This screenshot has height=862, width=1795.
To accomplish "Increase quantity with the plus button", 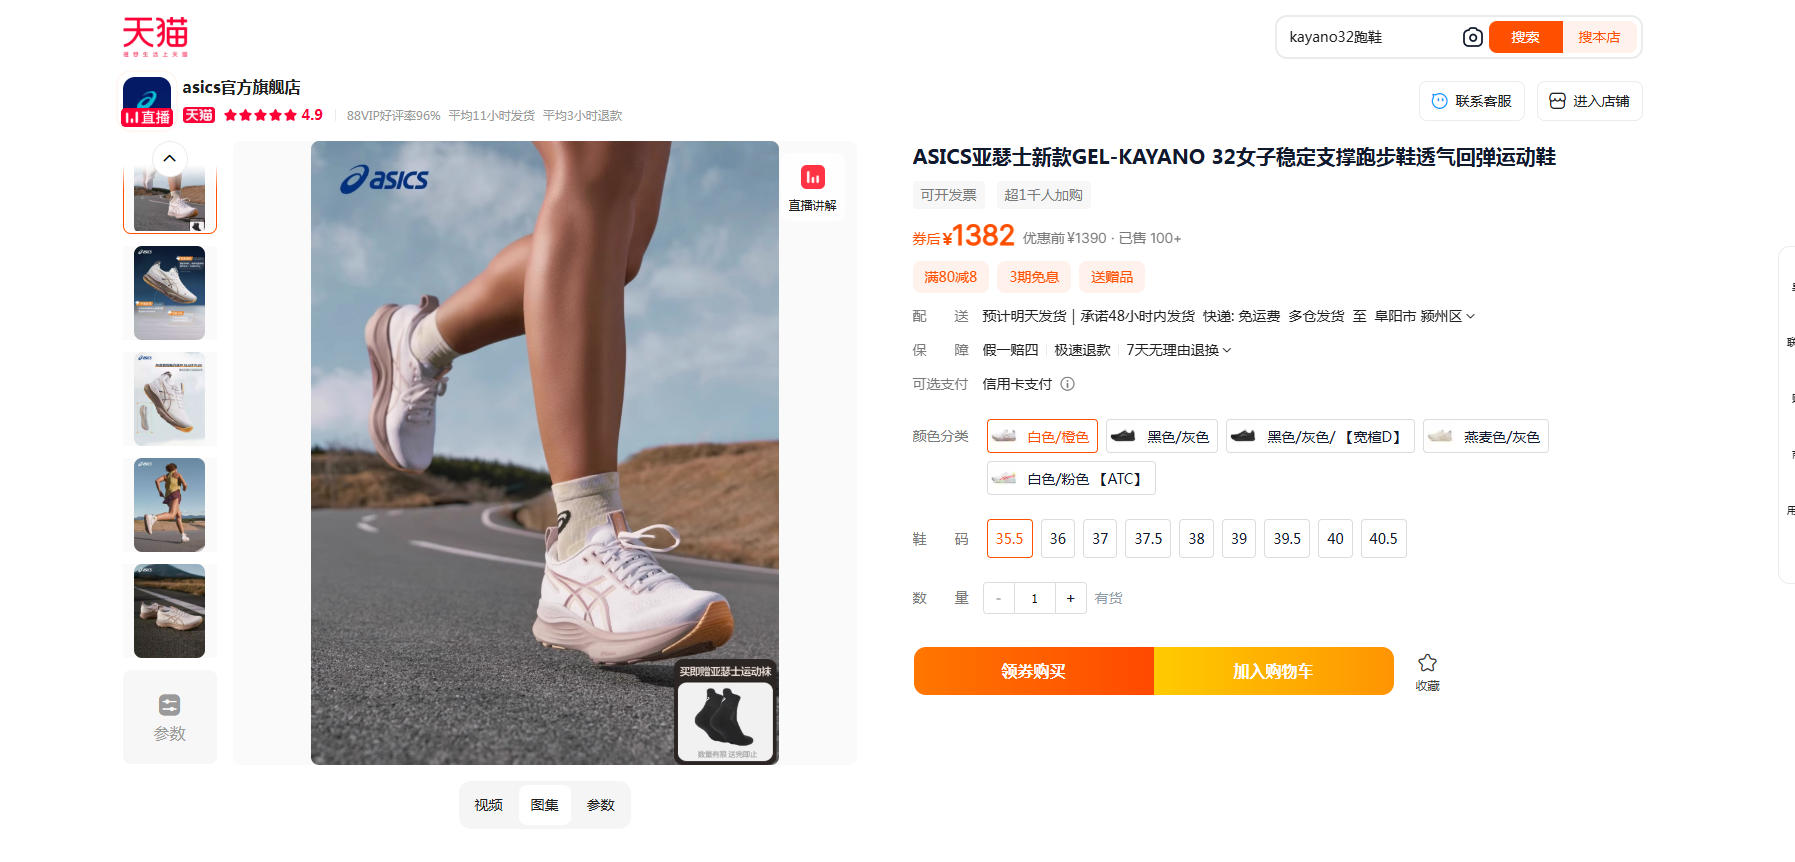I will [x=1070, y=598].
